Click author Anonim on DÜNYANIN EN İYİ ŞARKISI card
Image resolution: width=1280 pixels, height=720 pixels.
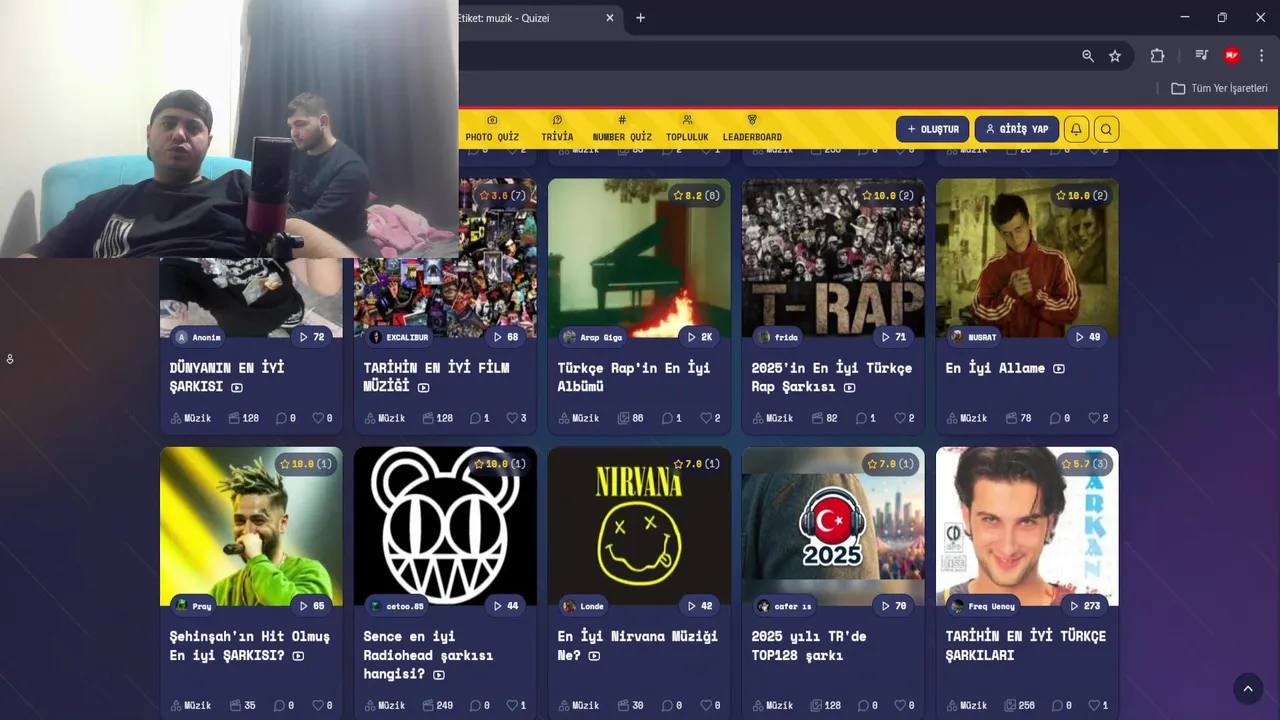click(198, 337)
